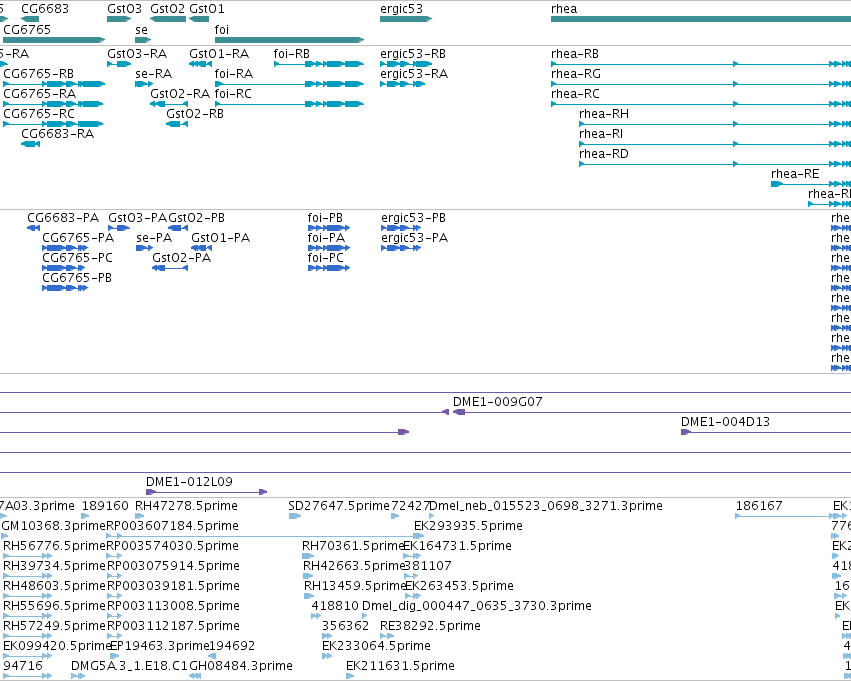
Task: Select the CG6765 gene label
Action: [27, 30]
